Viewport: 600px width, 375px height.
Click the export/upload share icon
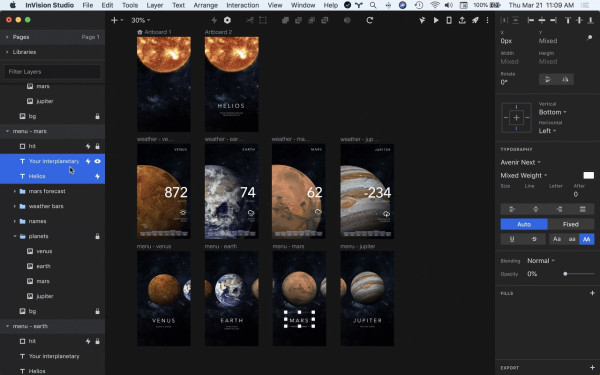click(x=462, y=20)
